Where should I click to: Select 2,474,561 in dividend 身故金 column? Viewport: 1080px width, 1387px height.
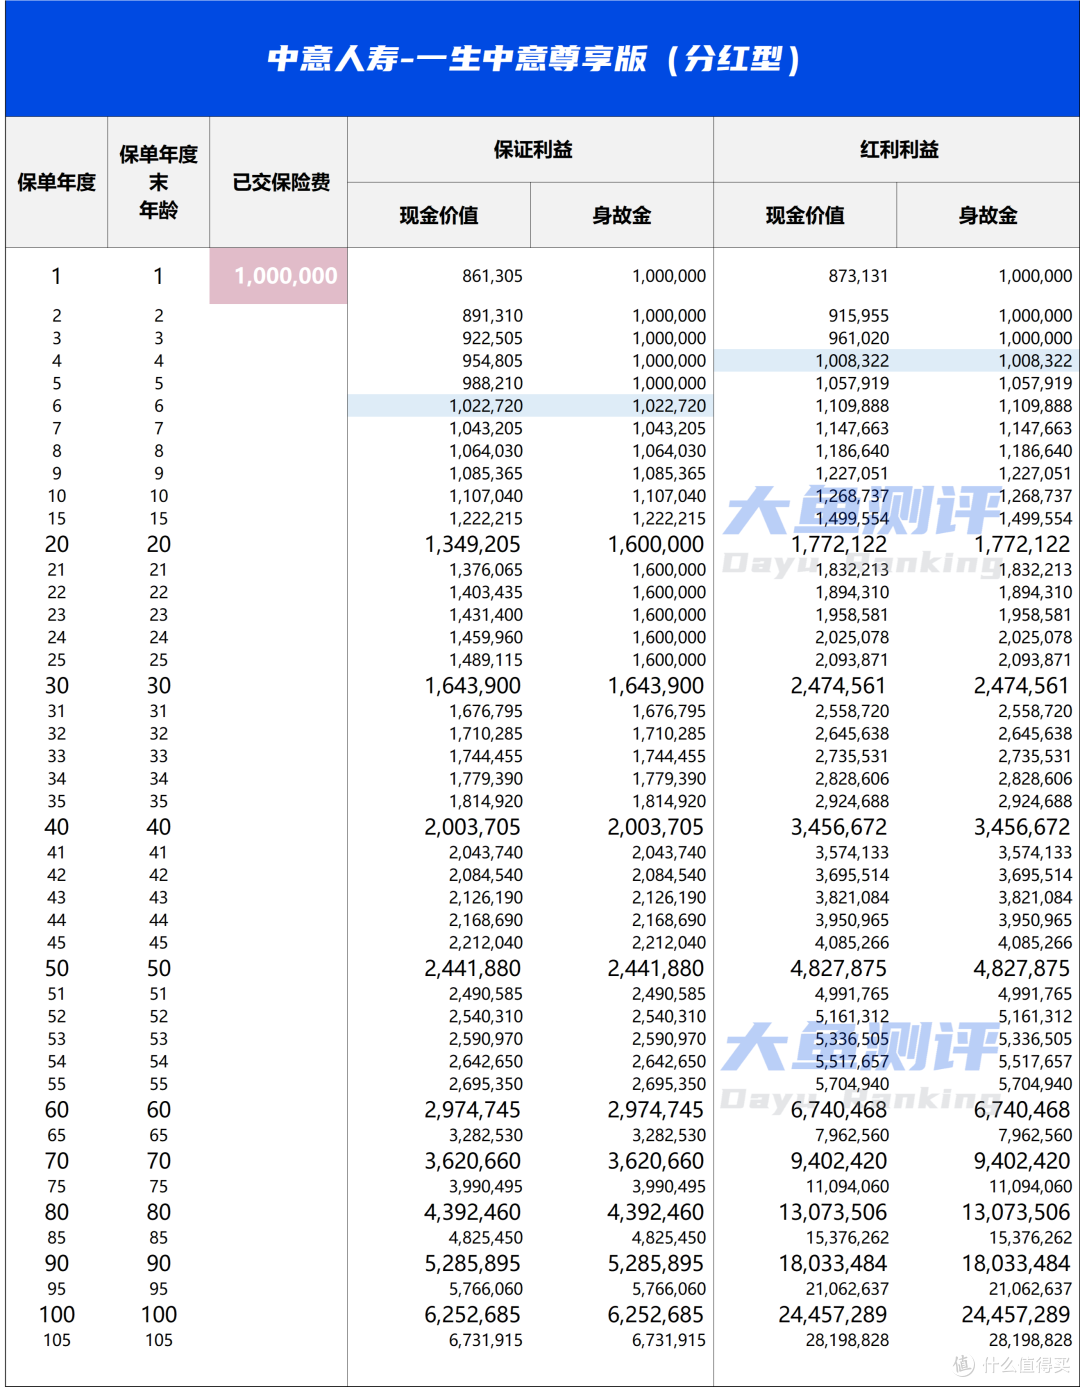coord(1022,686)
